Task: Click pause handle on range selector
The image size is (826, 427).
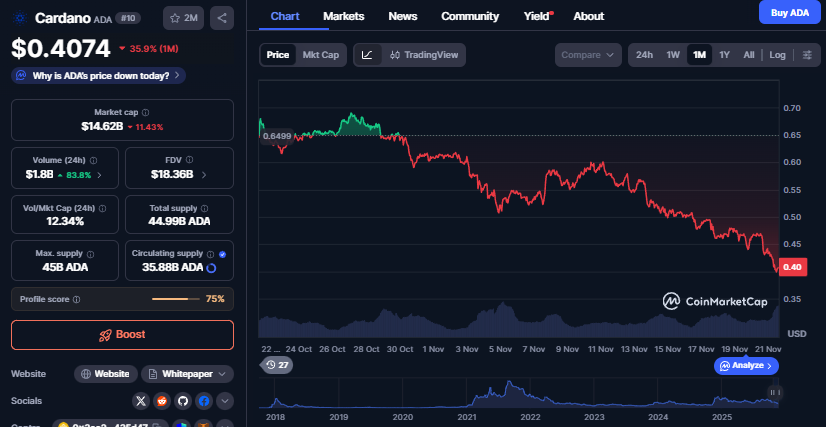Action: 775,392
